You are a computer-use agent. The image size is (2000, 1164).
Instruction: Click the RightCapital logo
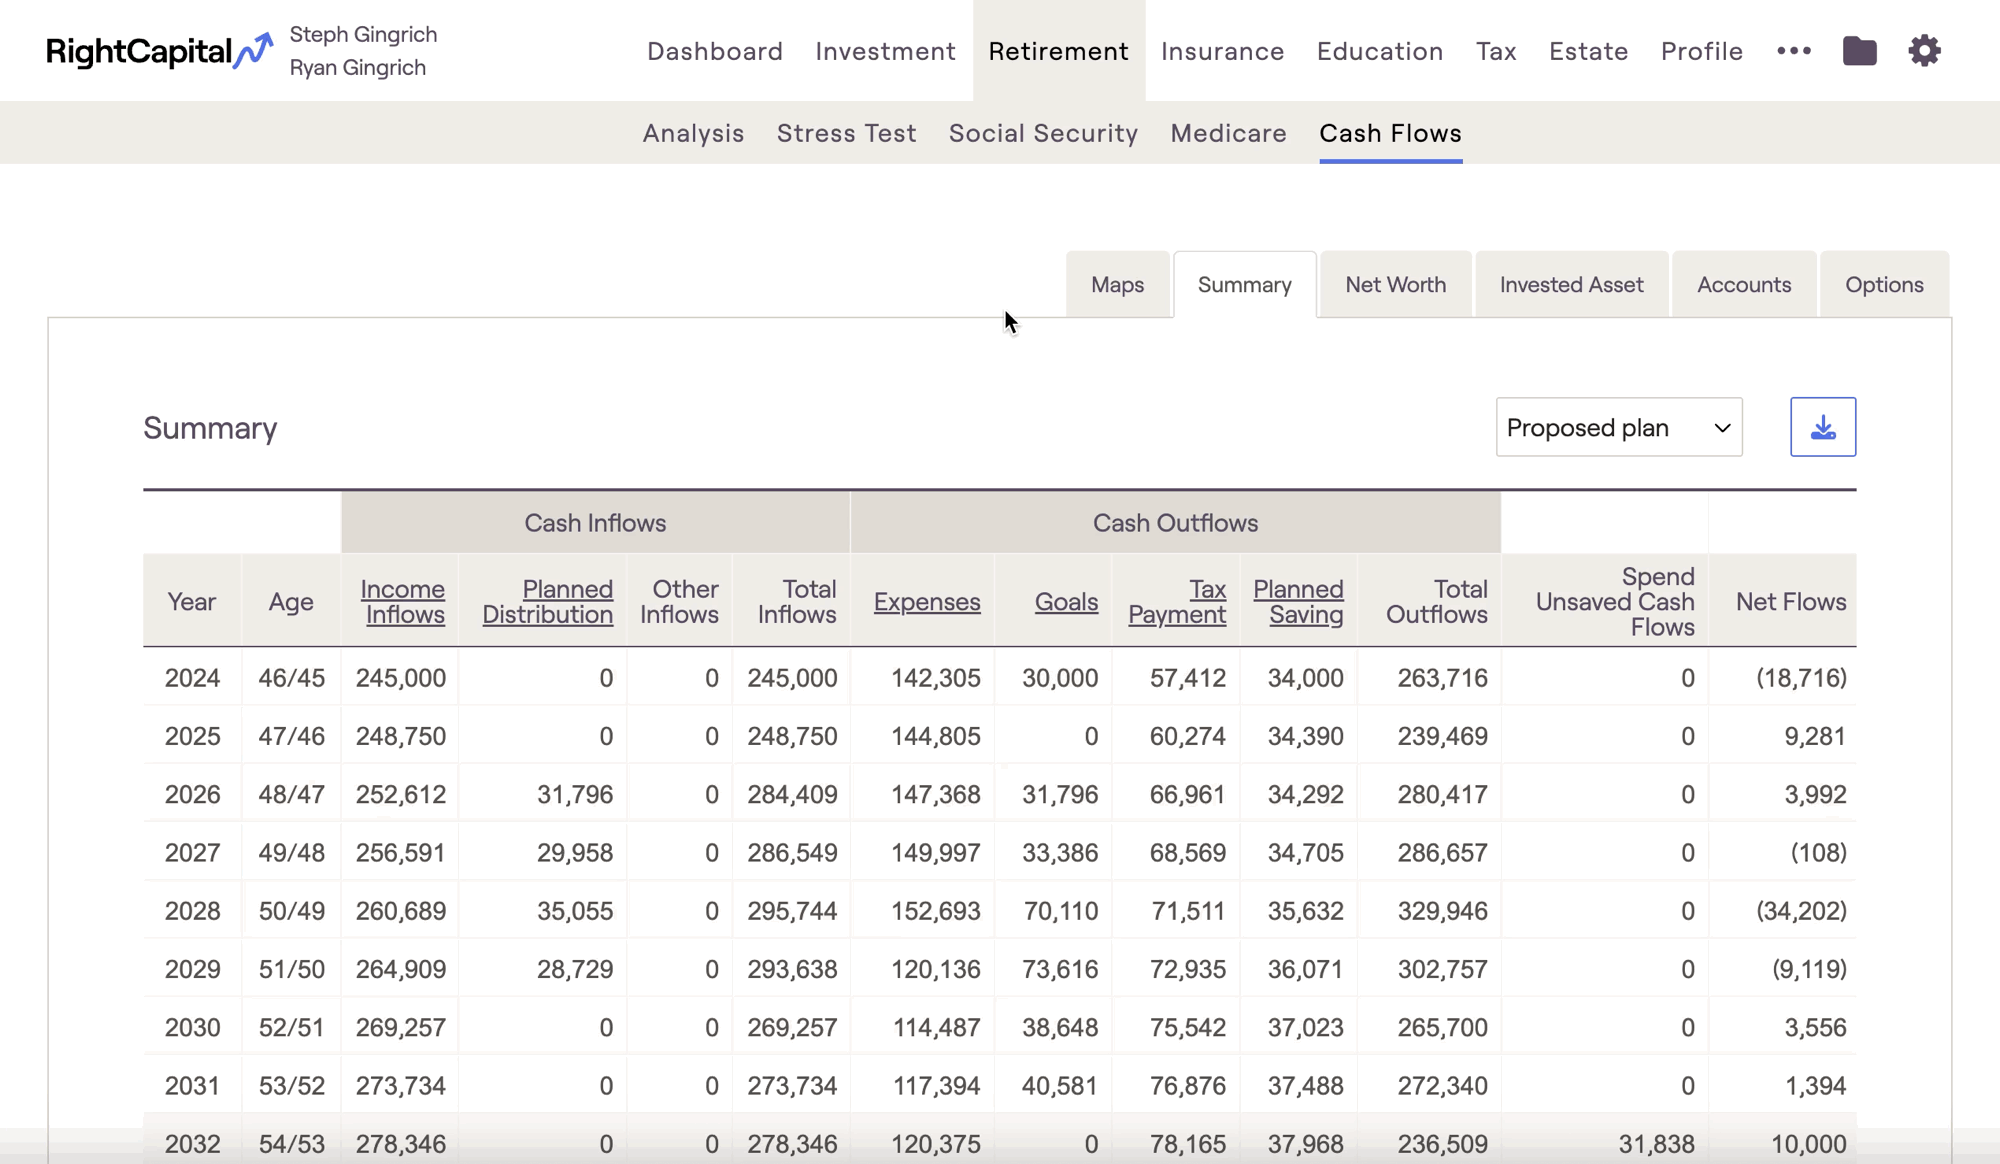coord(160,51)
